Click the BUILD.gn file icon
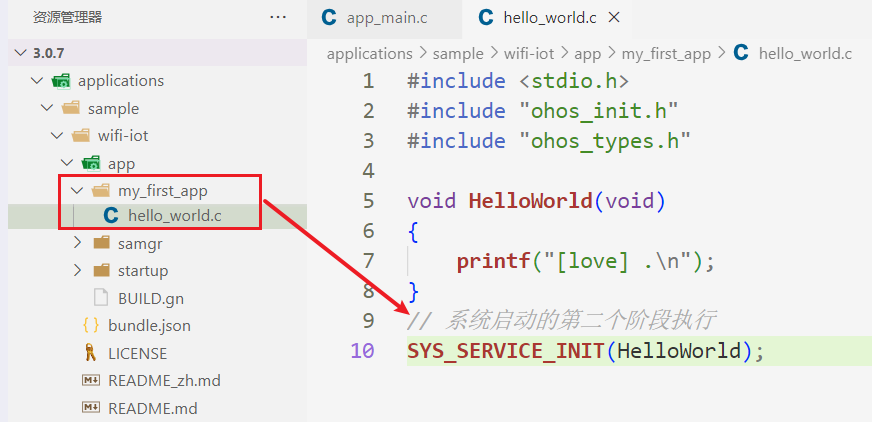The width and height of the screenshot is (872, 422). 100,298
